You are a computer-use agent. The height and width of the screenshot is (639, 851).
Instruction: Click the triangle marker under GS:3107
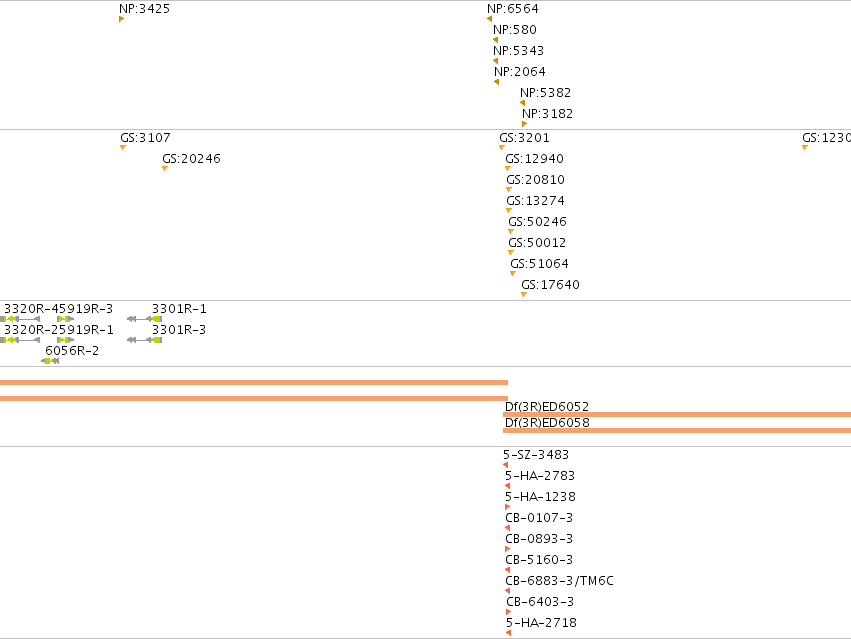[x=123, y=148]
